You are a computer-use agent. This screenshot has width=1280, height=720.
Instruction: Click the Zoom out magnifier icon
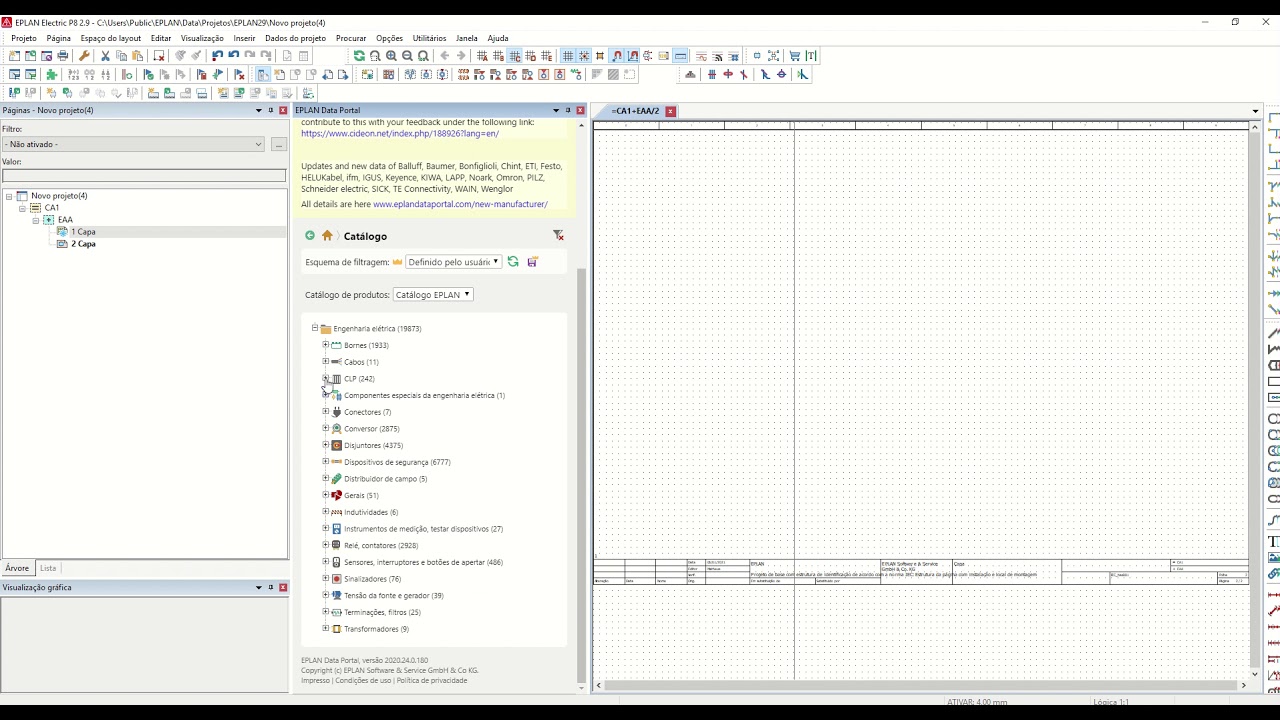(x=407, y=56)
